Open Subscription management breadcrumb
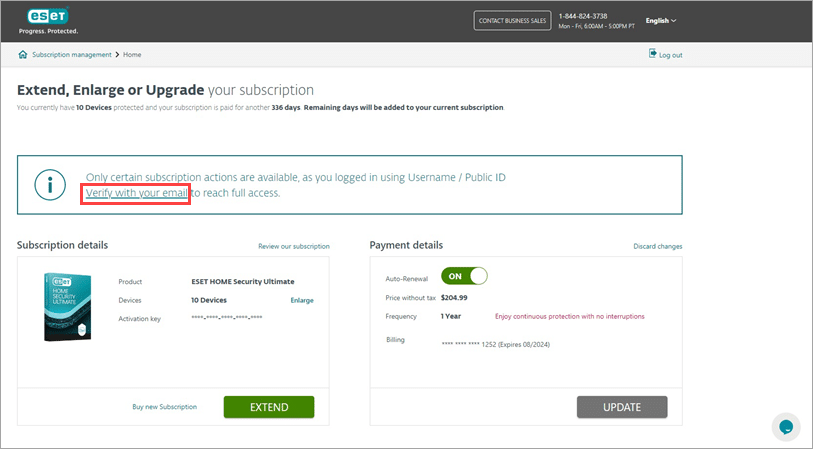813x449 pixels. 72,54
